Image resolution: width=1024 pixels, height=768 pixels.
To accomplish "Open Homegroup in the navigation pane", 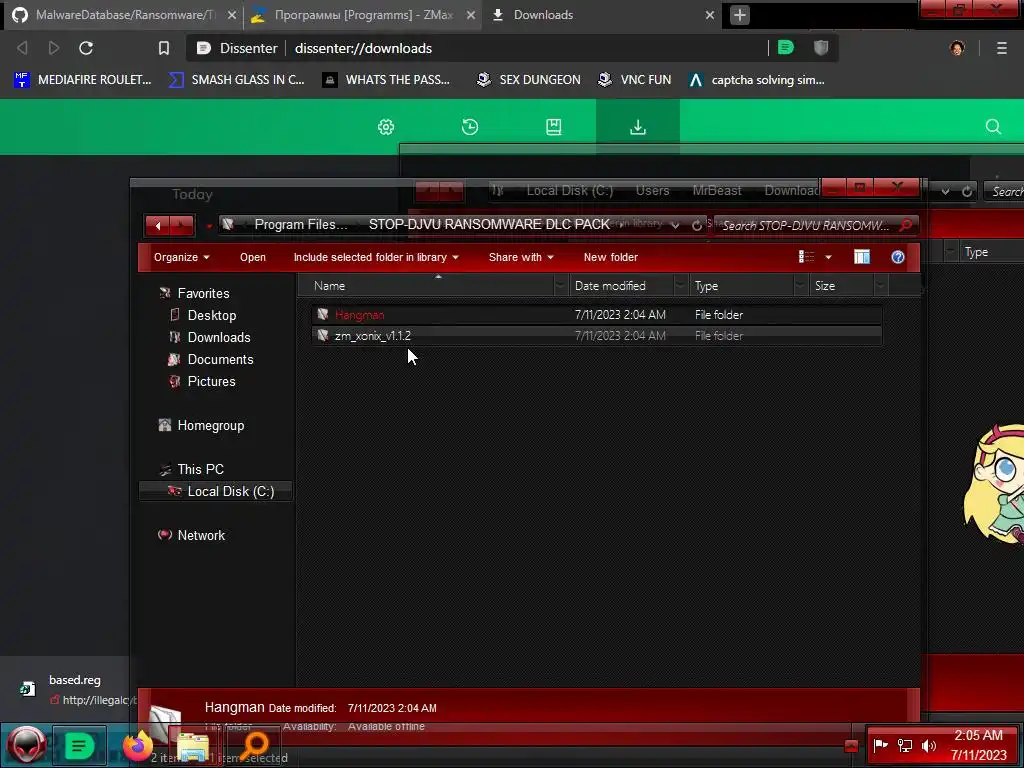I will (x=210, y=426).
